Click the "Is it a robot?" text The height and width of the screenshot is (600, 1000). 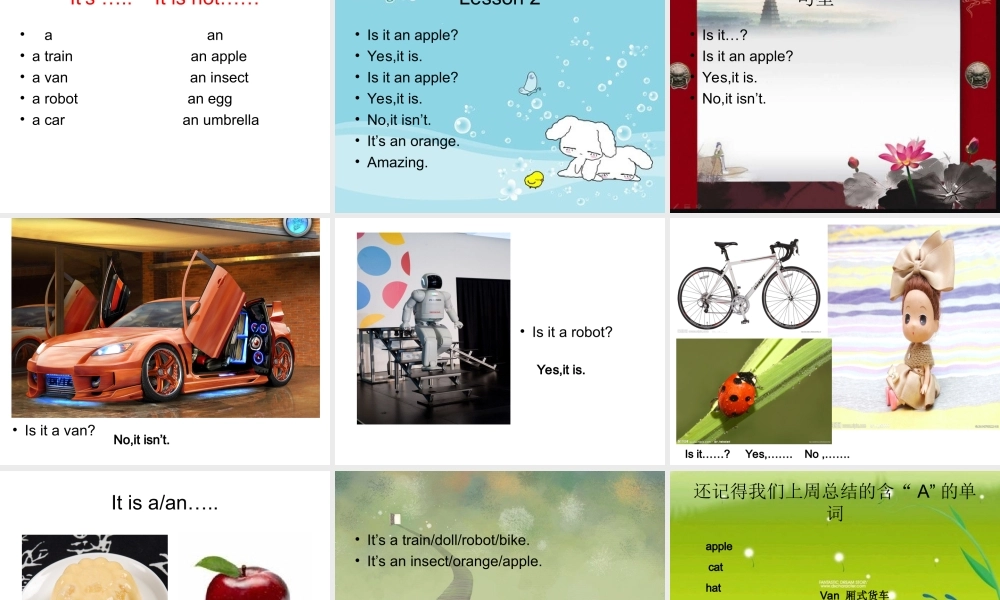coord(572,332)
